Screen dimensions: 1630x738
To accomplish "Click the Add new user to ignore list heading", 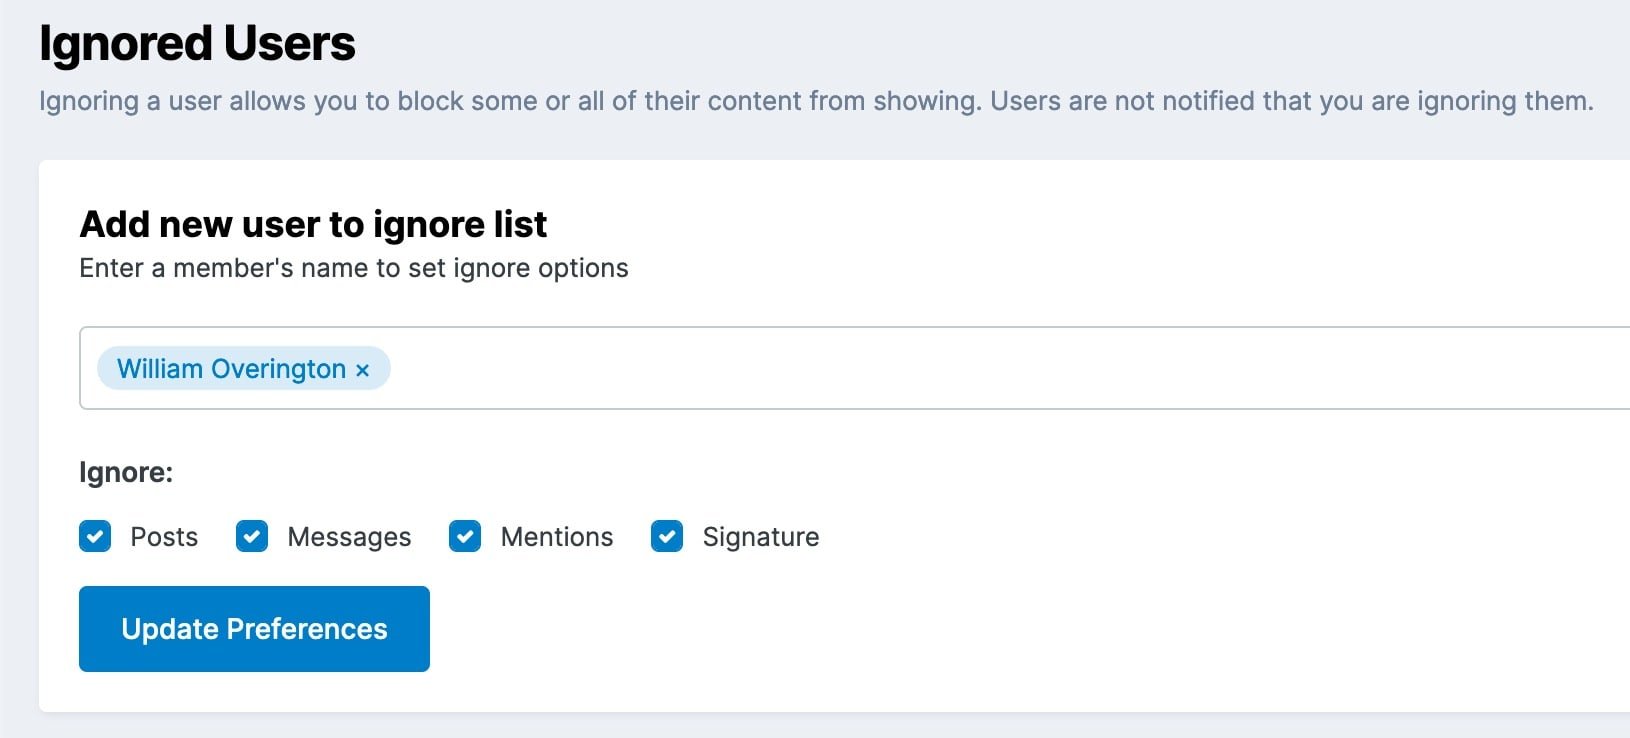I will (x=313, y=224).
